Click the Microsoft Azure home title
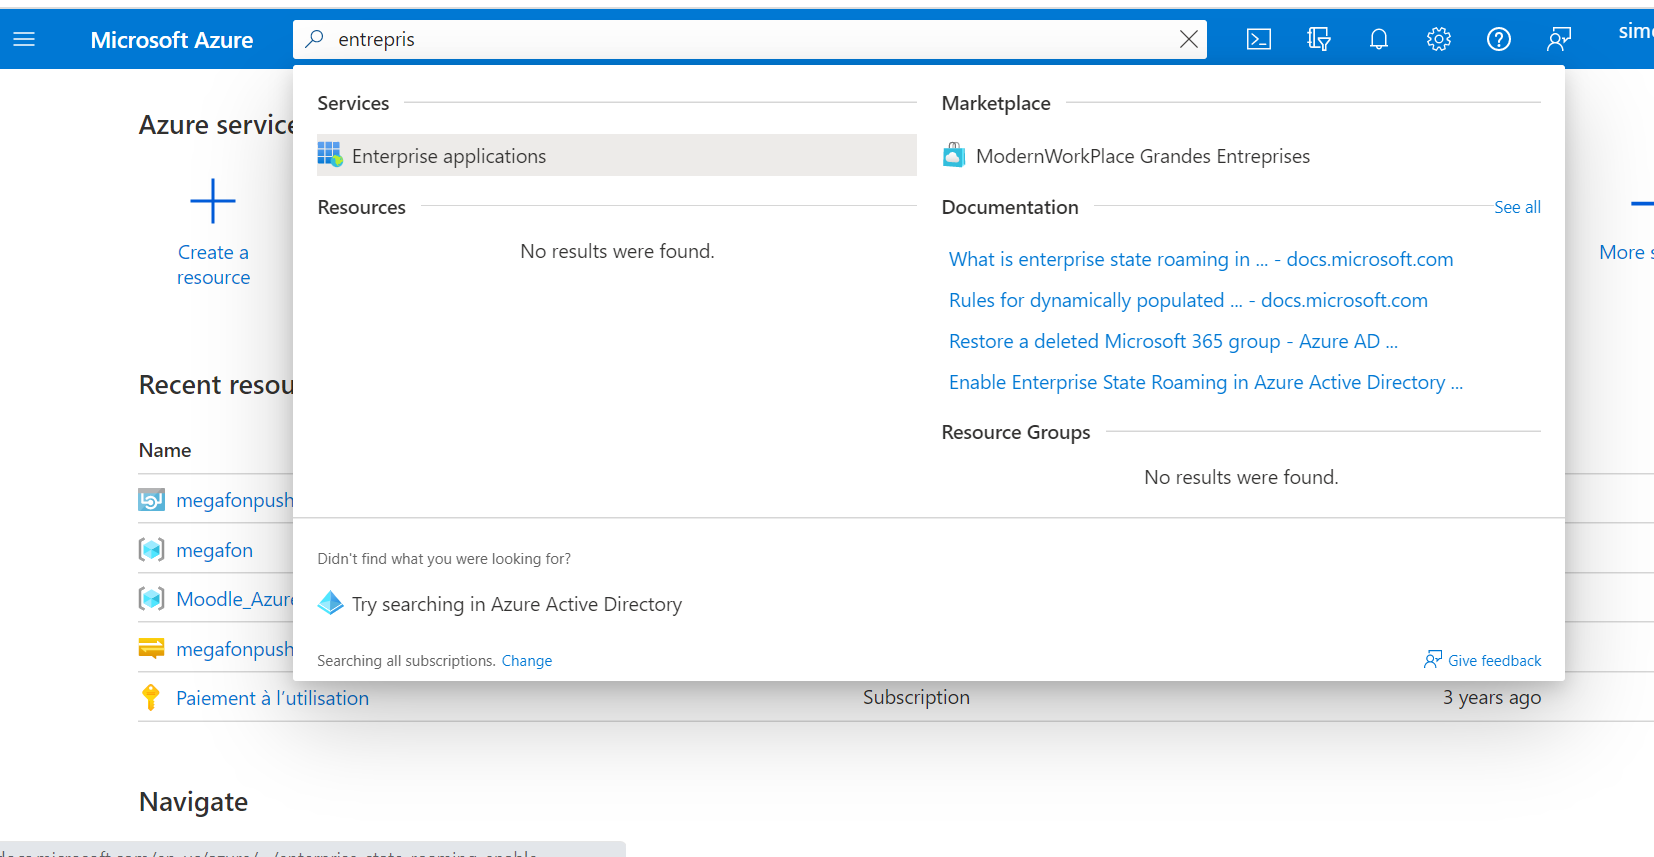 172,40
